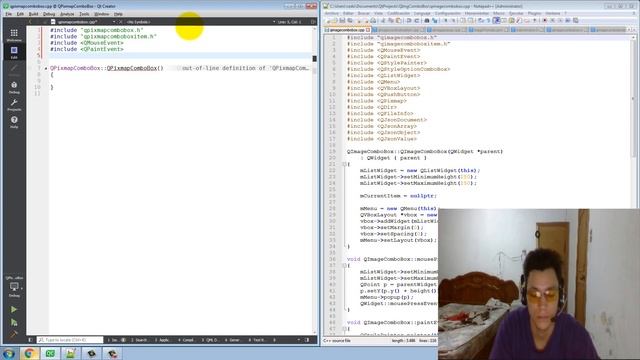This screenshot has height=360, width=640.
Task: Open Debug menu in Qt Creator
Action: pyautogui.click(x=49, y=14)
